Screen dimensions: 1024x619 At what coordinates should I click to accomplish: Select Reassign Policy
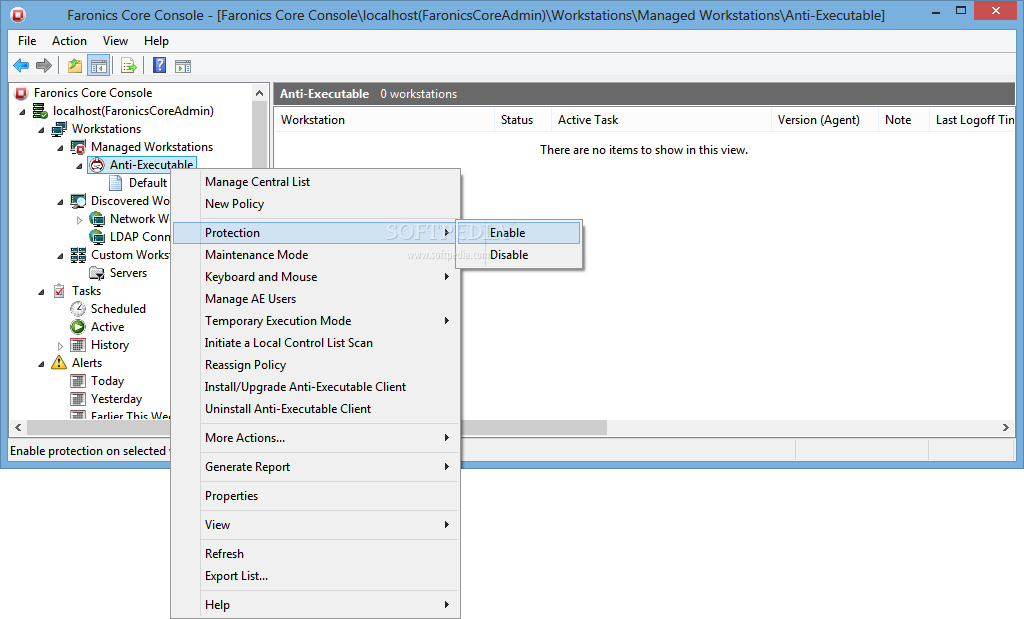click(x=316, y=365)
